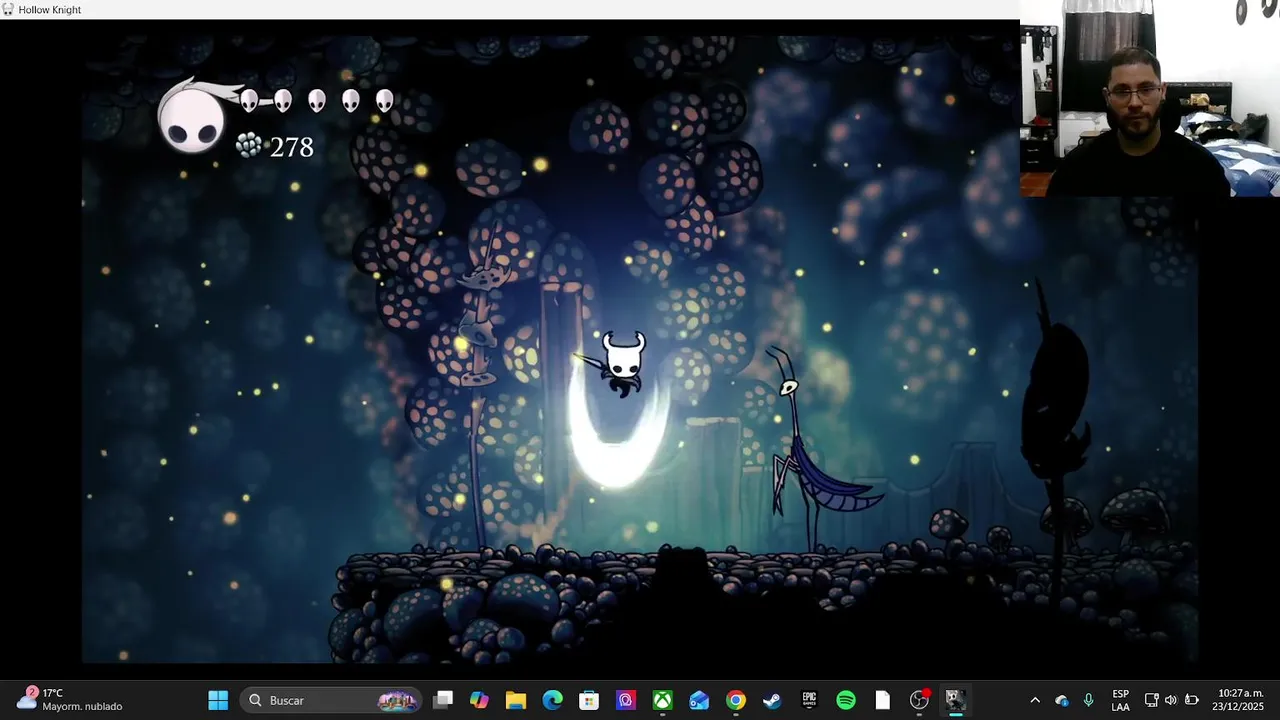This screenshot has height=720, width=1280.
Task: Open Google Chrome from the taskbar
Action: (x=736, y=700)
